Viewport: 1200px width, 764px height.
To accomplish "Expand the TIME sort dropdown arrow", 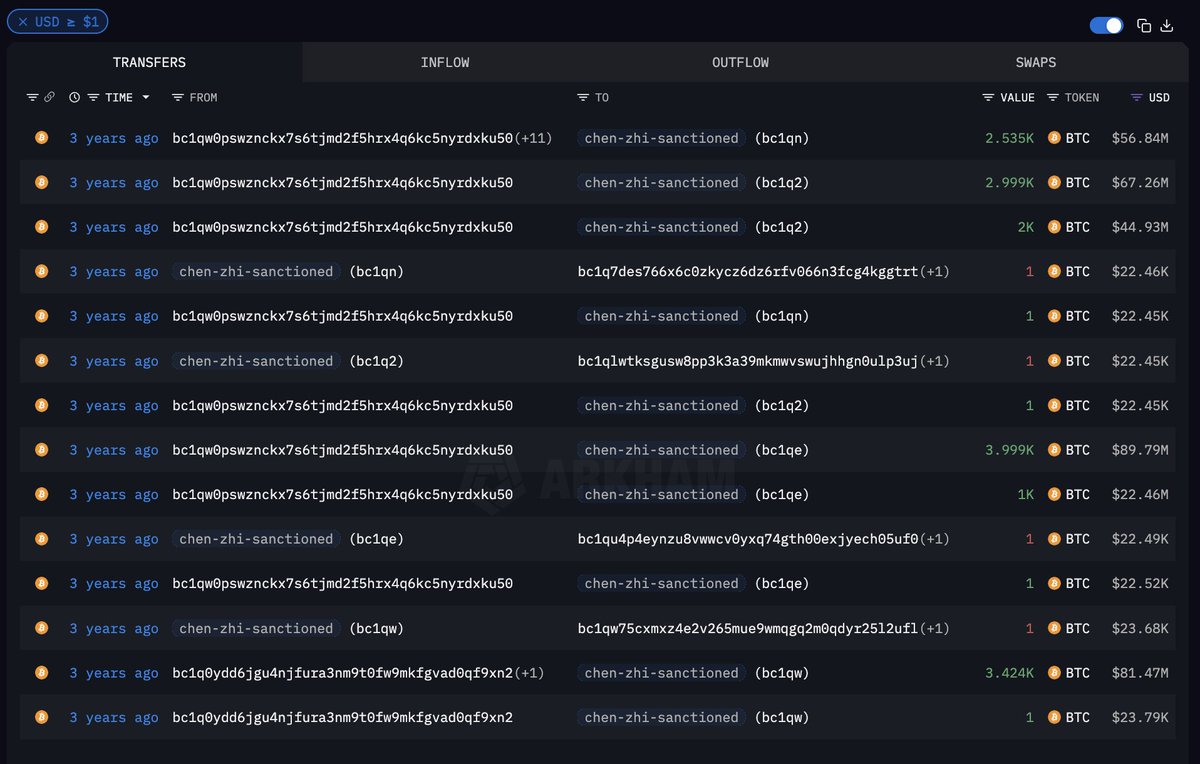I will [146, 97].
